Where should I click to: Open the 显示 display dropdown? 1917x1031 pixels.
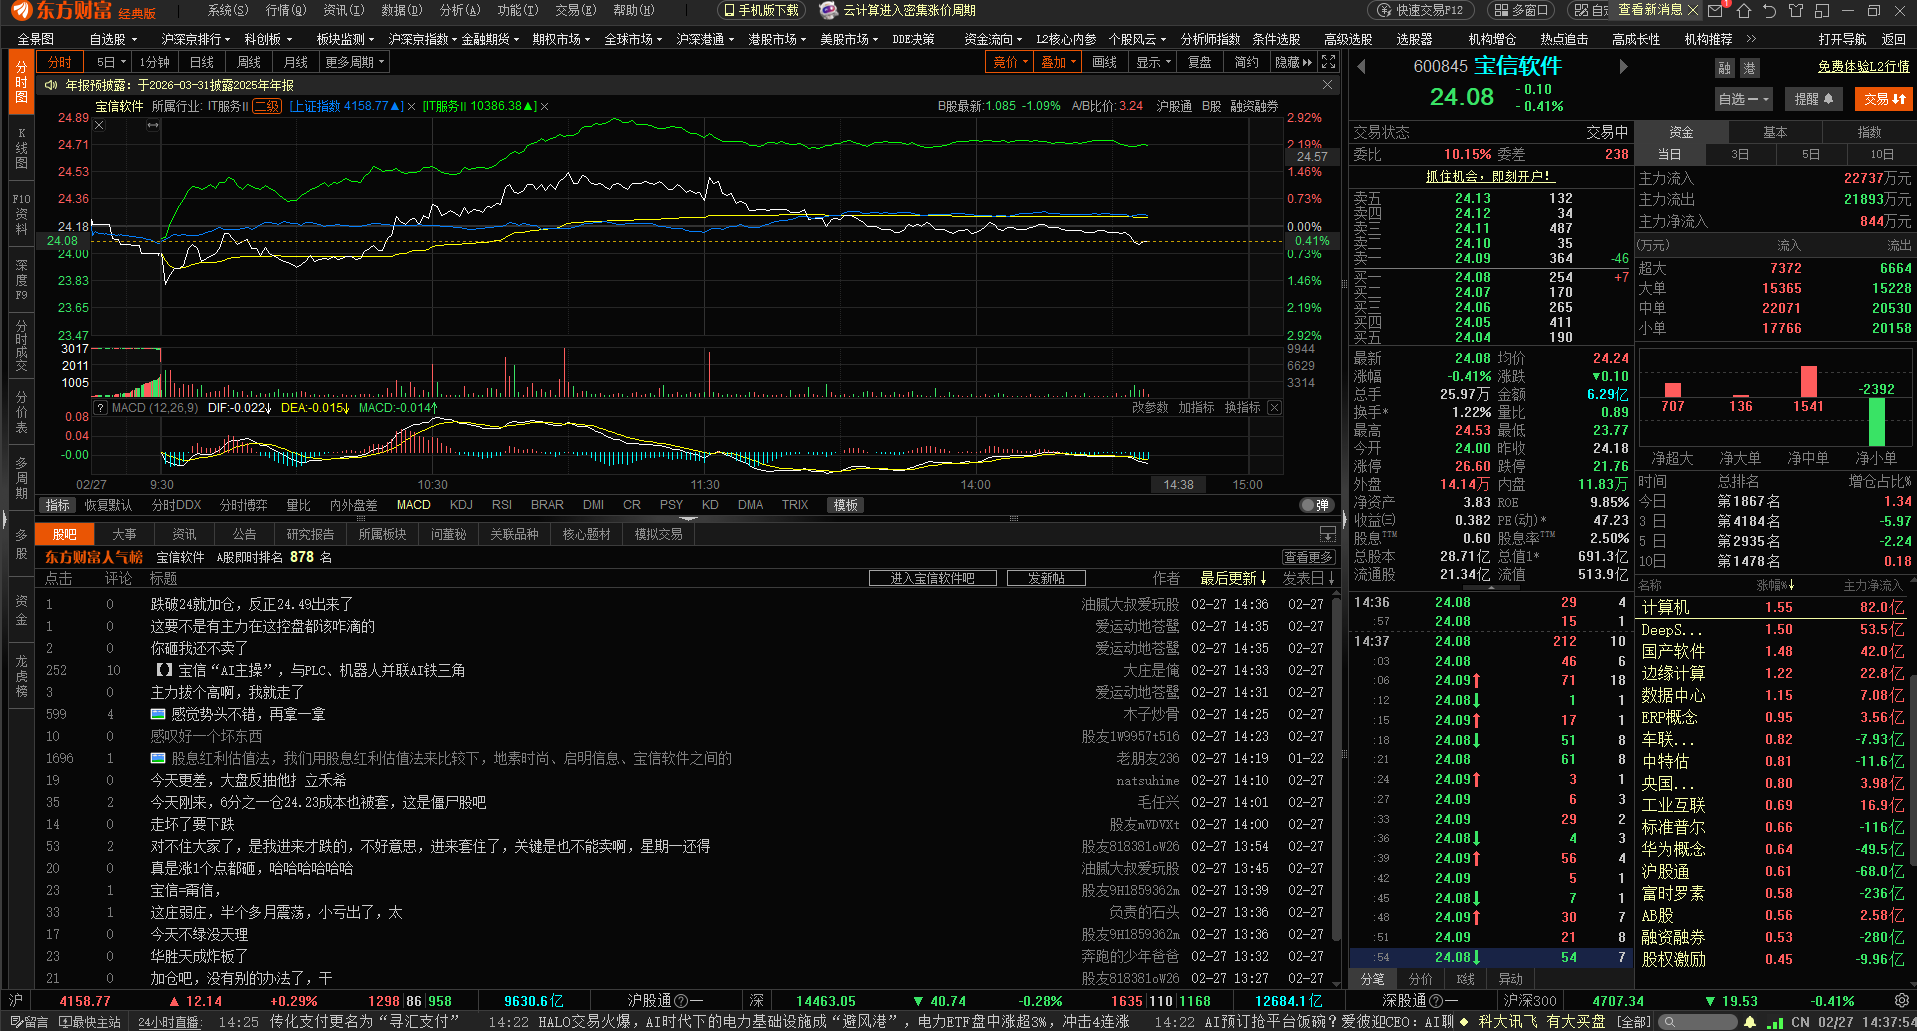point(1152,62)
